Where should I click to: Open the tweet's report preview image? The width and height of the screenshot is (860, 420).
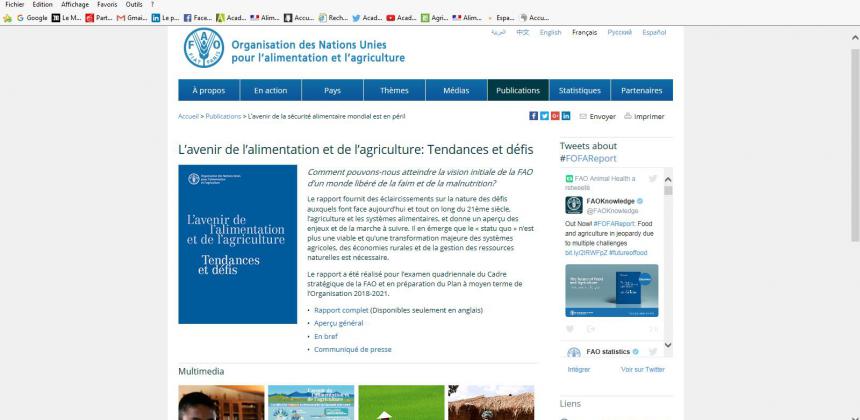tap(612, 291)
